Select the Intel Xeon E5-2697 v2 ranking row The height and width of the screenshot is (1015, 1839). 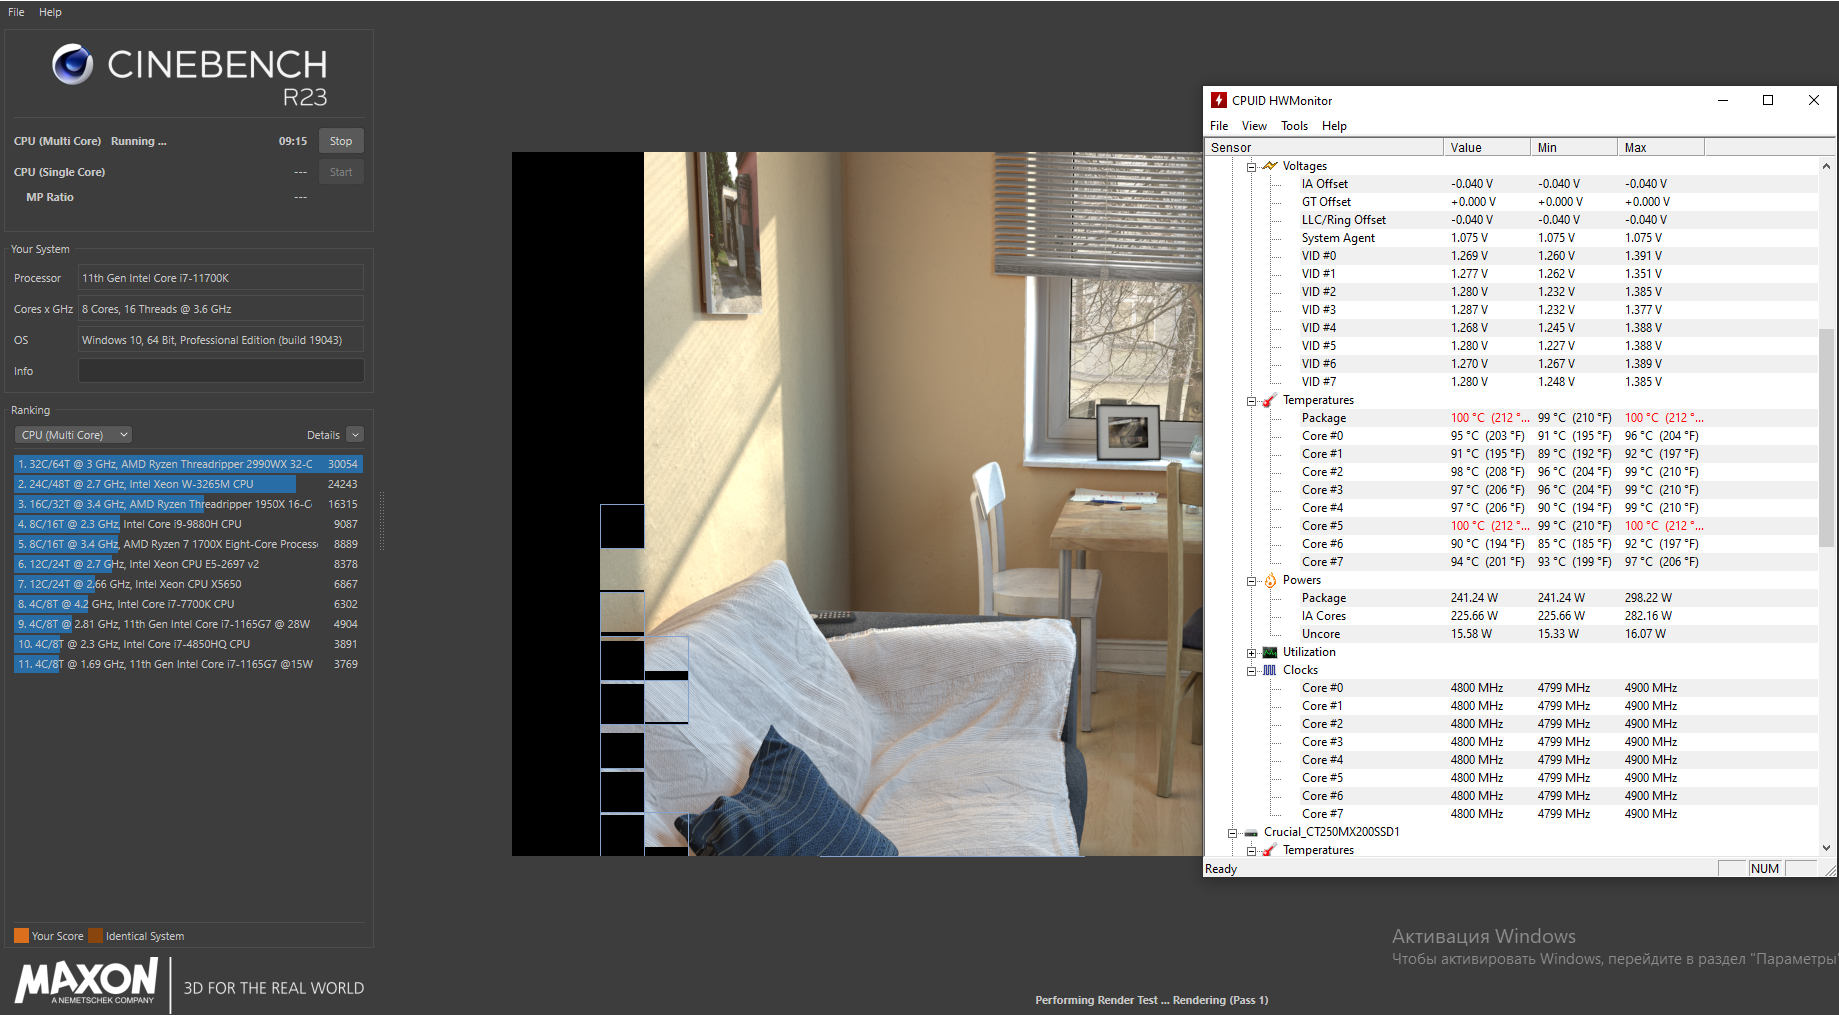coord(188,564)
